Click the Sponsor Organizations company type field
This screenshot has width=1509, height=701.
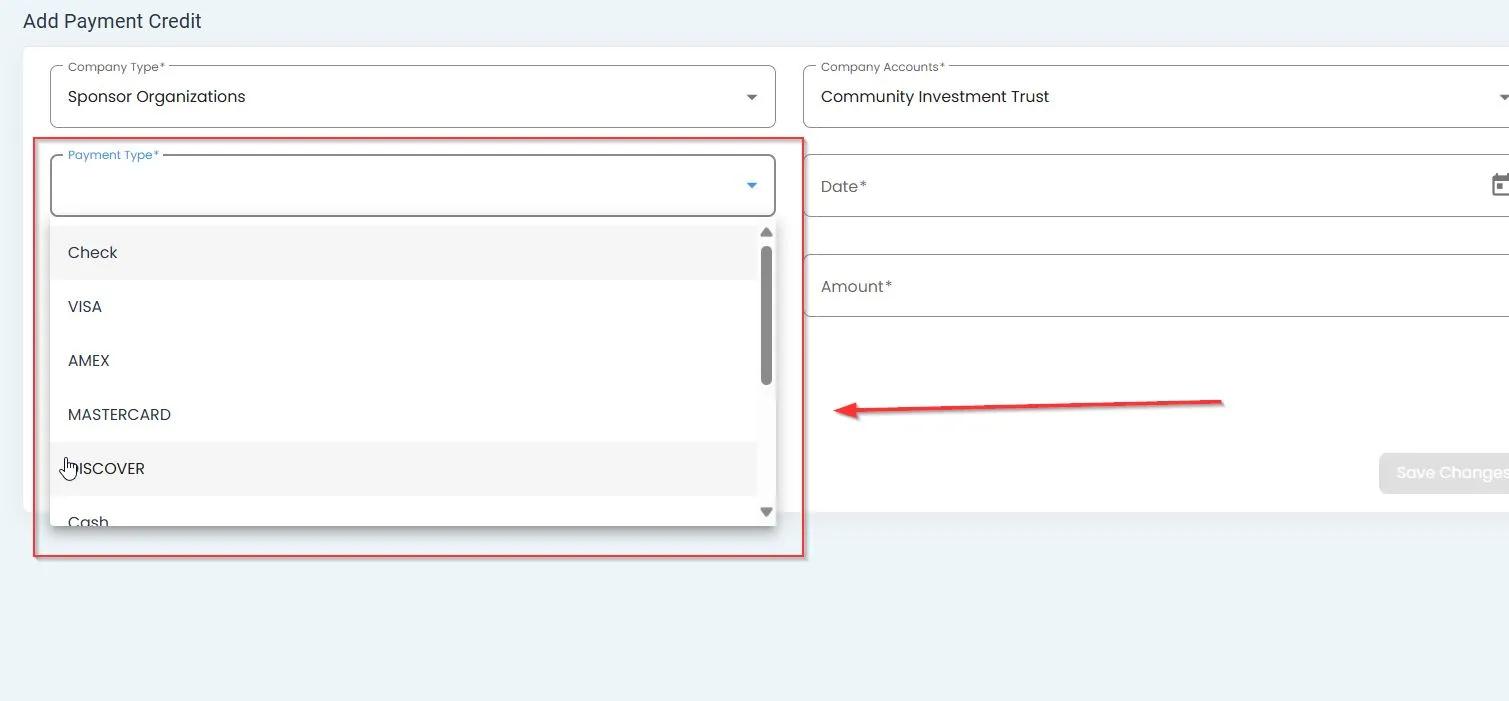pos(400,97)
